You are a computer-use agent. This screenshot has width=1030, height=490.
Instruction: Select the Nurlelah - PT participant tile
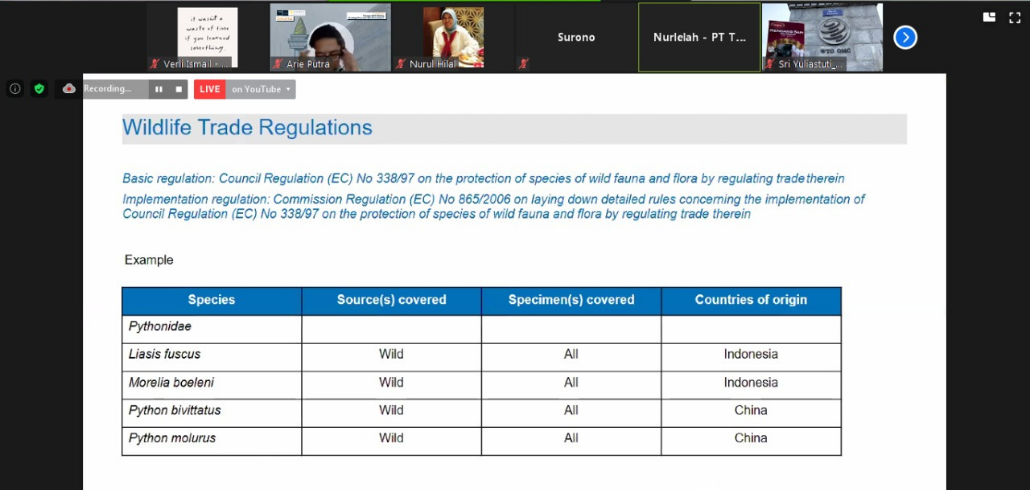pos(699,37)
